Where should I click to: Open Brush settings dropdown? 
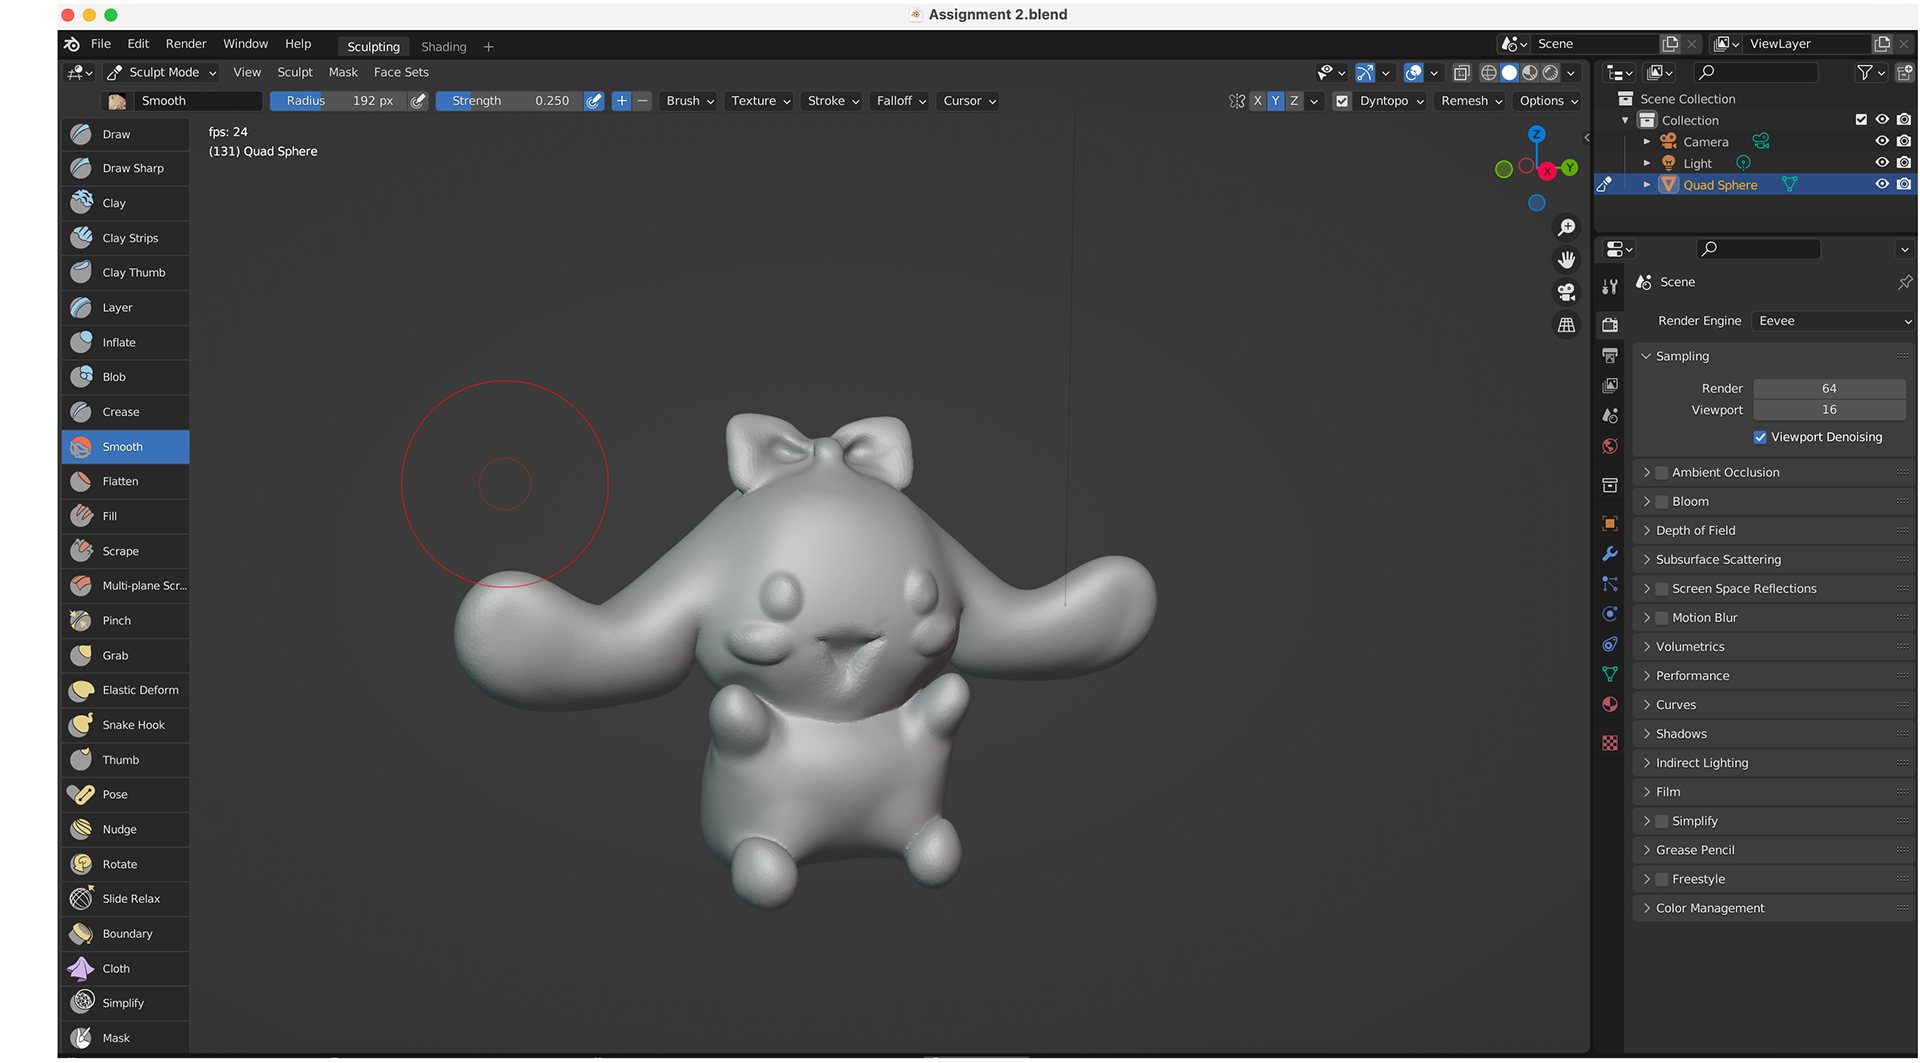click(x=690, y=101)
